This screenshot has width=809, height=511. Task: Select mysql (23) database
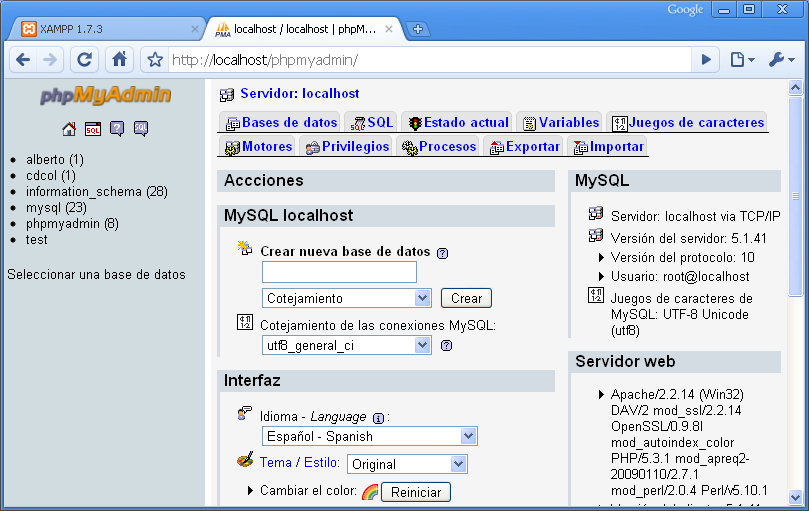(56, 207)
